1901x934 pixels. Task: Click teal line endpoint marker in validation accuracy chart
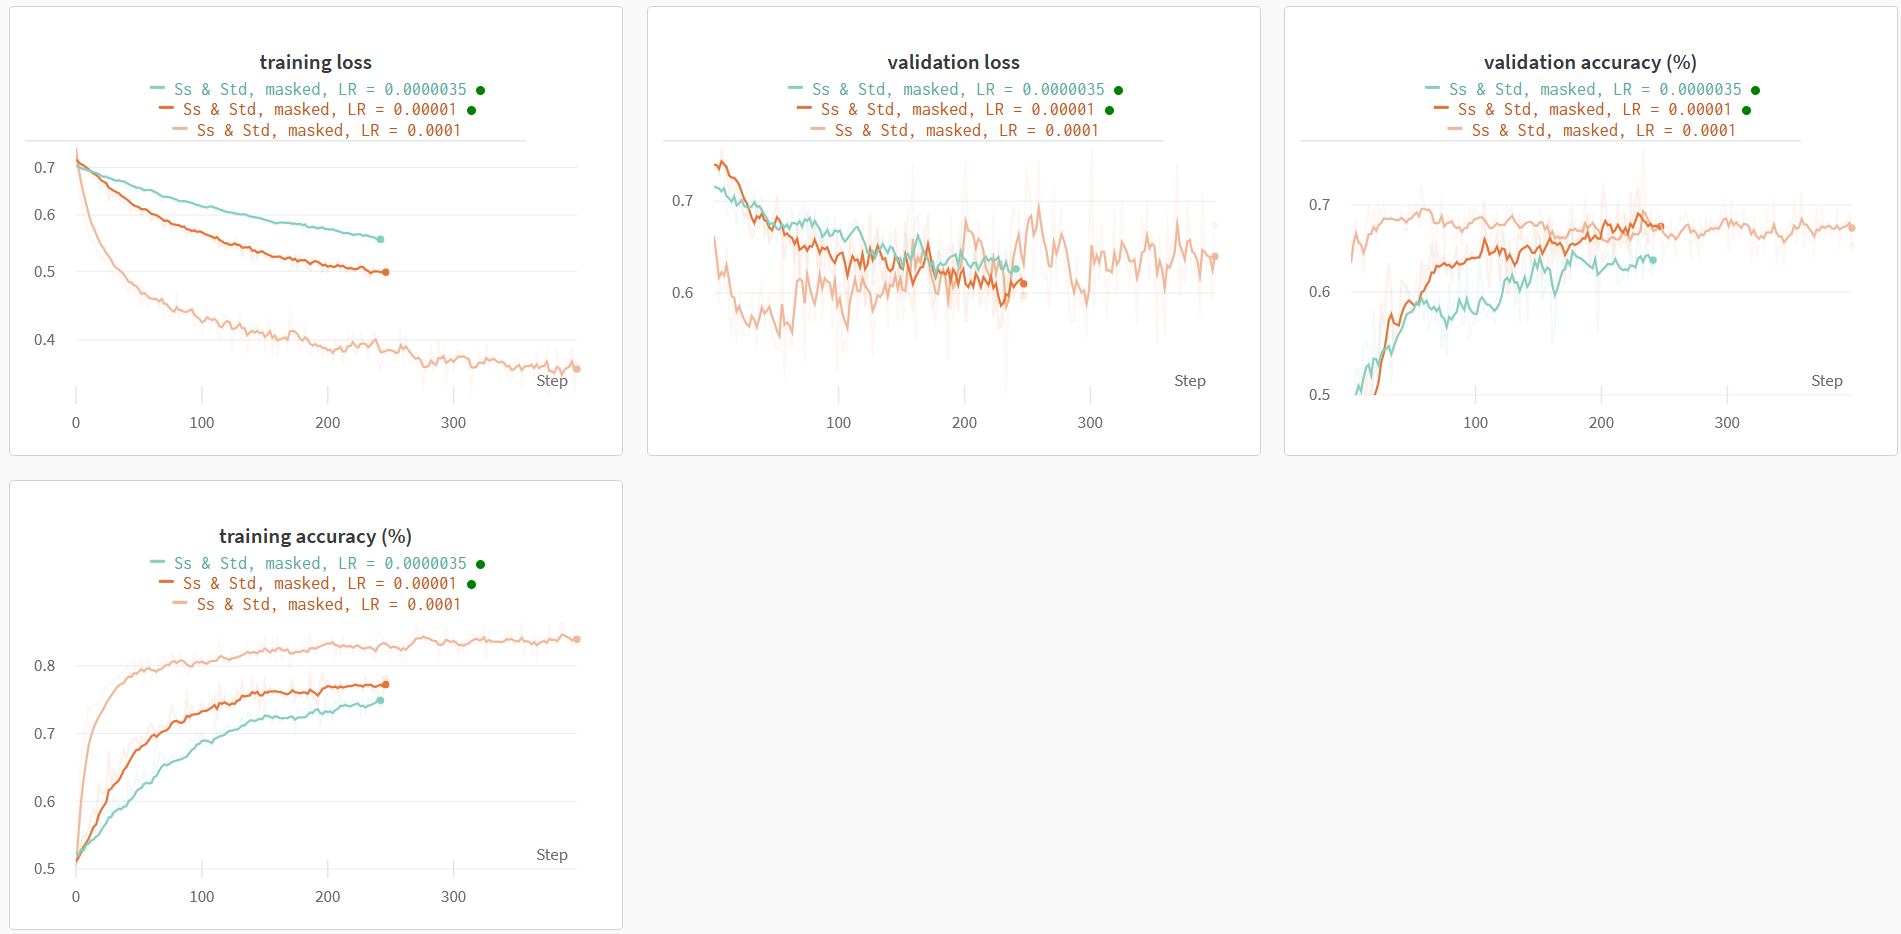coord(1653,260)
